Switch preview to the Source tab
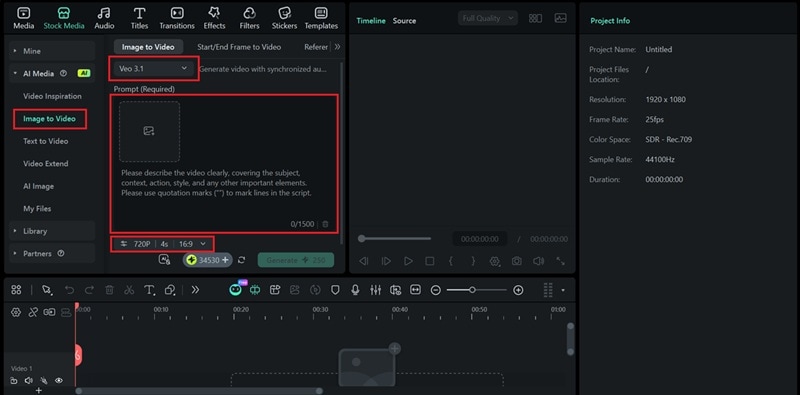The height and width of the screenshot is (395, 800). coord(404,21)
